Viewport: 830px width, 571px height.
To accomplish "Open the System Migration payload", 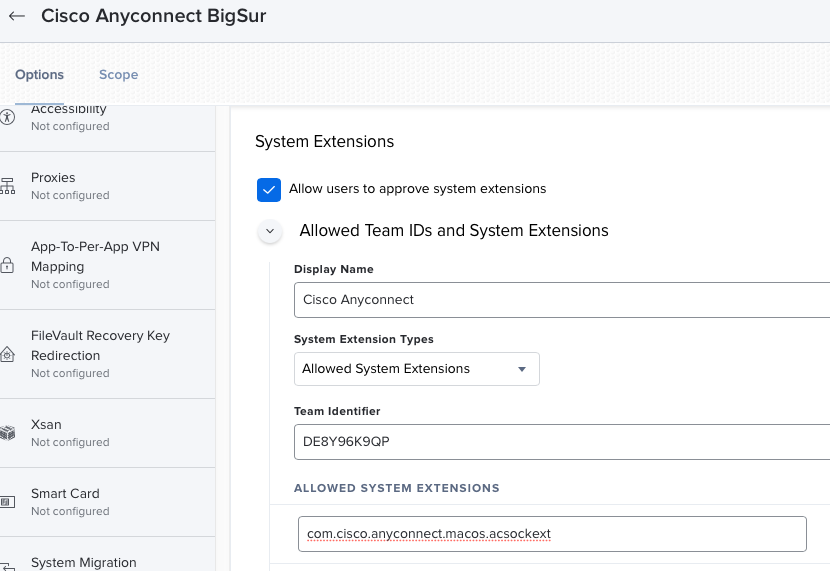I will (x=107, y=555).
